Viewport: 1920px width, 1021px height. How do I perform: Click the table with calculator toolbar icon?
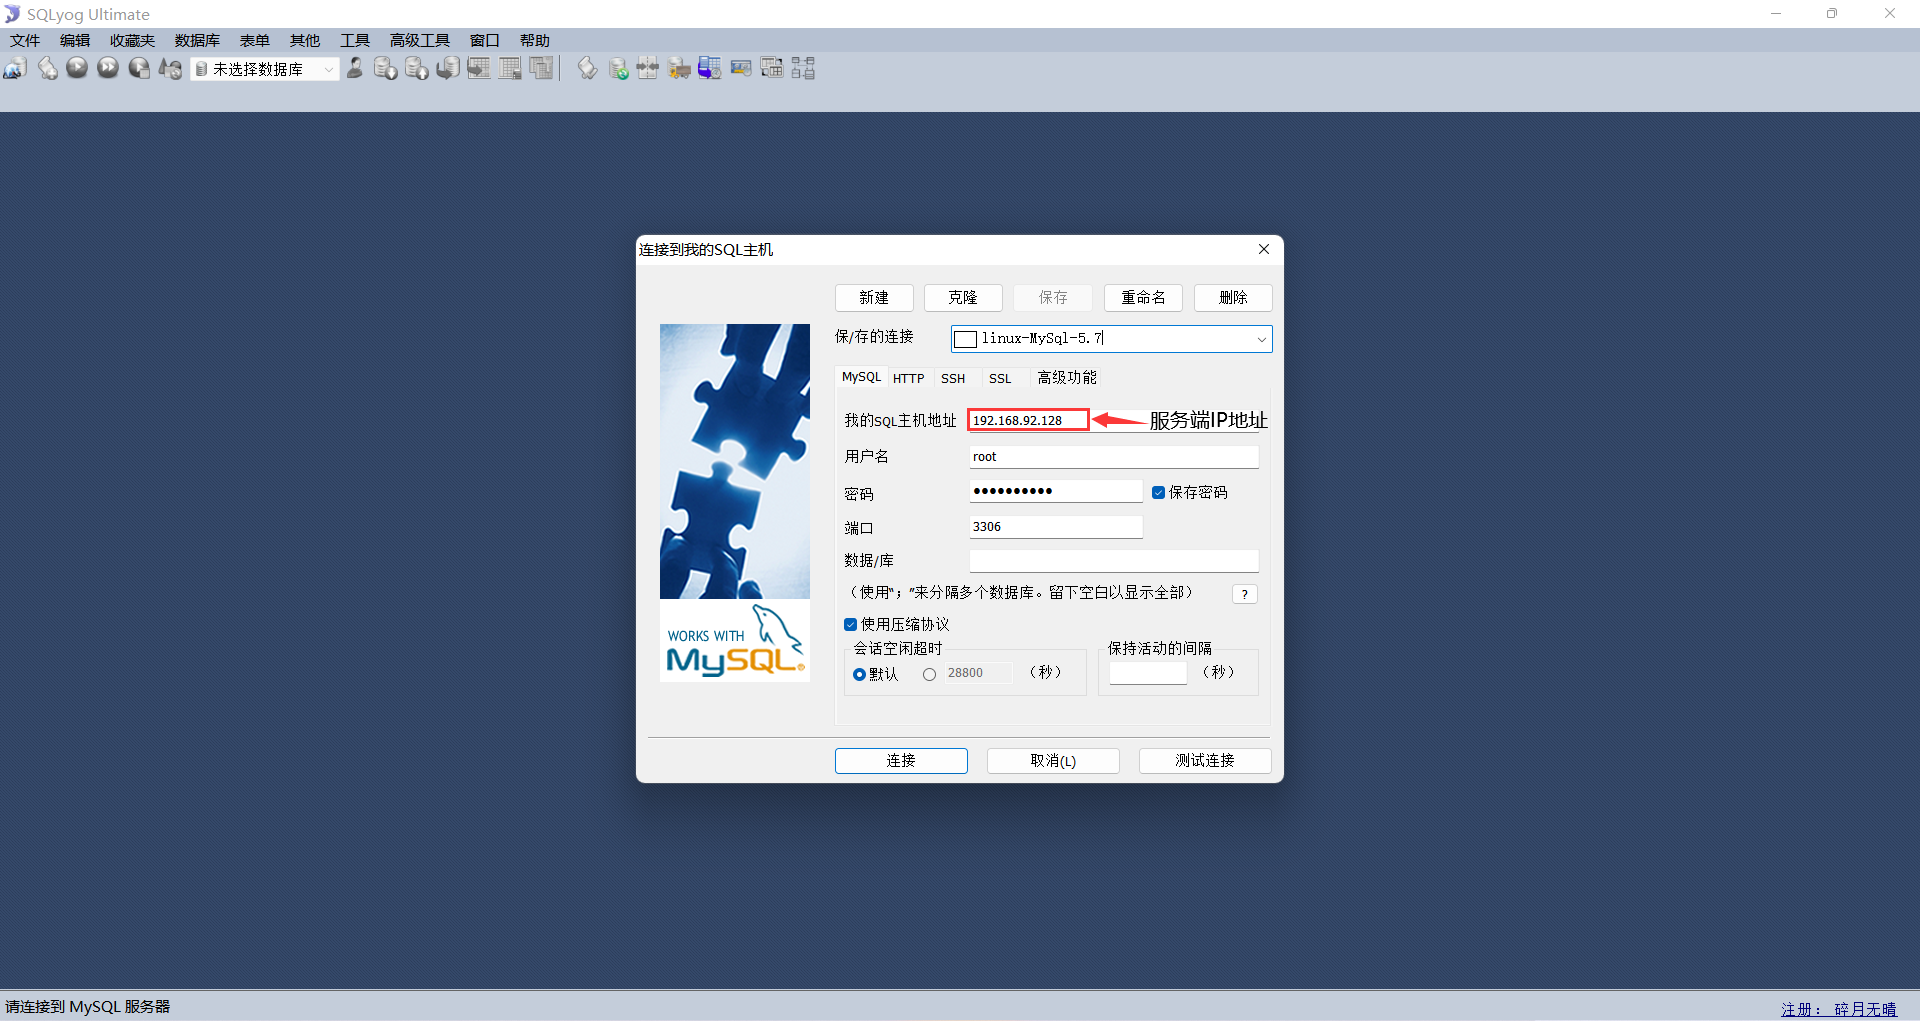[x=510, y=68]
